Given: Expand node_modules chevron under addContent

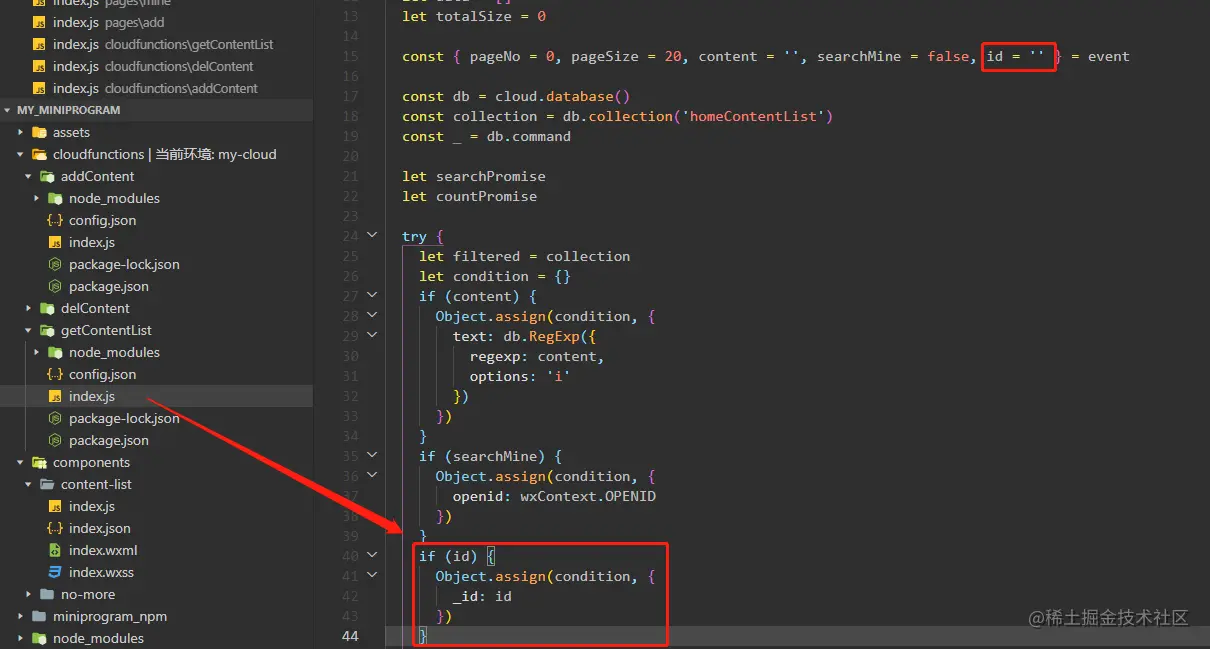Looking at the screenshot, I should pos(37,198).
